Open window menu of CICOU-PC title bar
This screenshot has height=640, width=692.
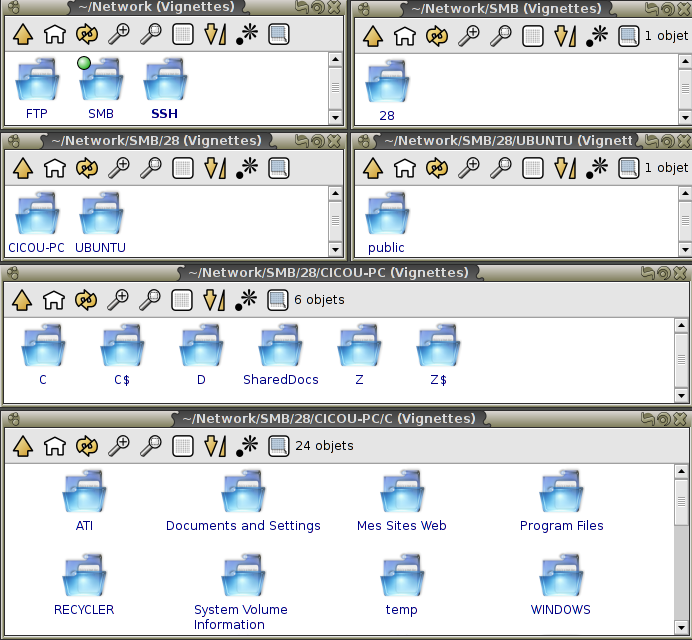tap(13, 273)
